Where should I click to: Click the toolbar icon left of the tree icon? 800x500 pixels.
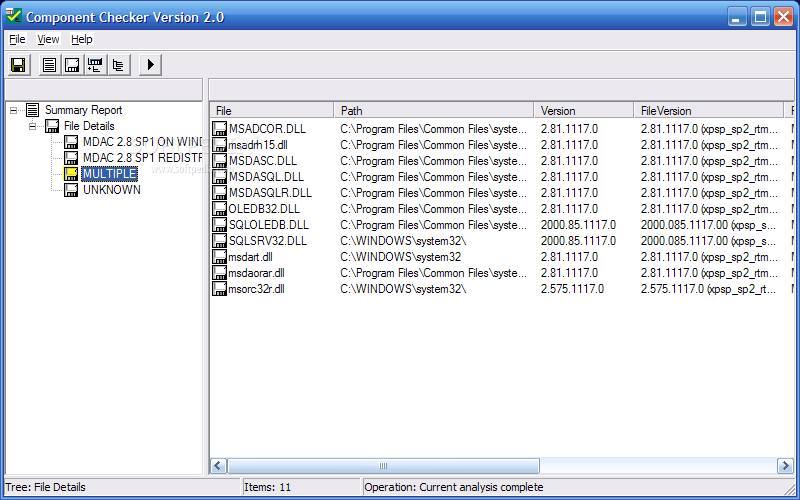(95, 65)
